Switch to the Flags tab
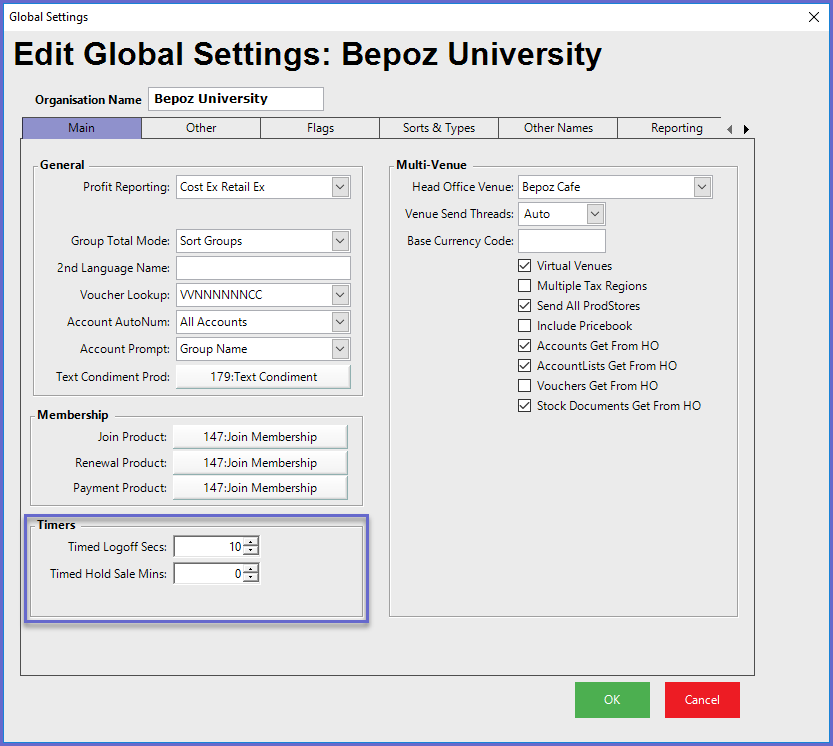The height and width of the screenshot is (746, 833). coord(320,128)
